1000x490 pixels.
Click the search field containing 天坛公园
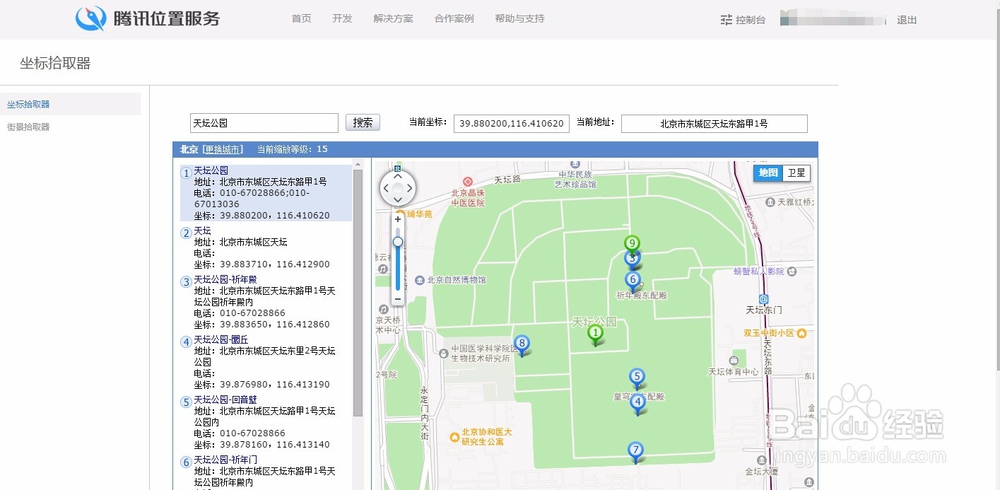click(264, 123)
